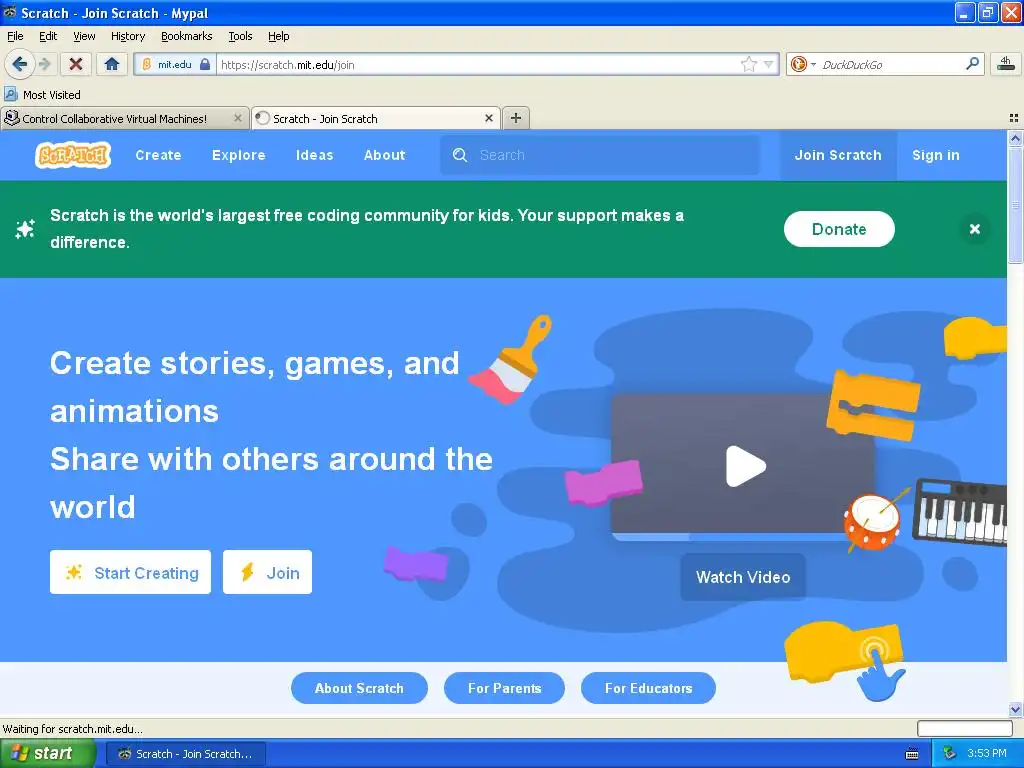Close the Control Collaborative Virtual Machines tab

[x=238, y=118]
